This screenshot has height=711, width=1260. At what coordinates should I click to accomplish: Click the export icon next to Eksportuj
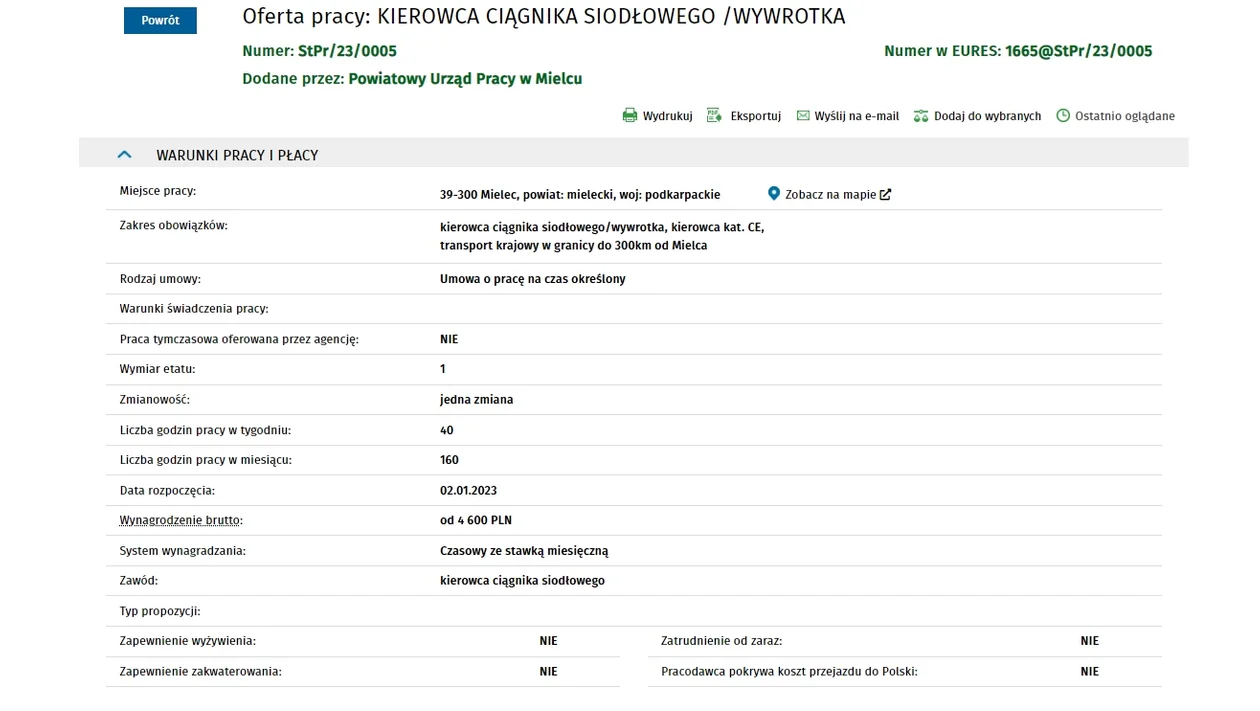pyautogui.click(x=714, y=116)
